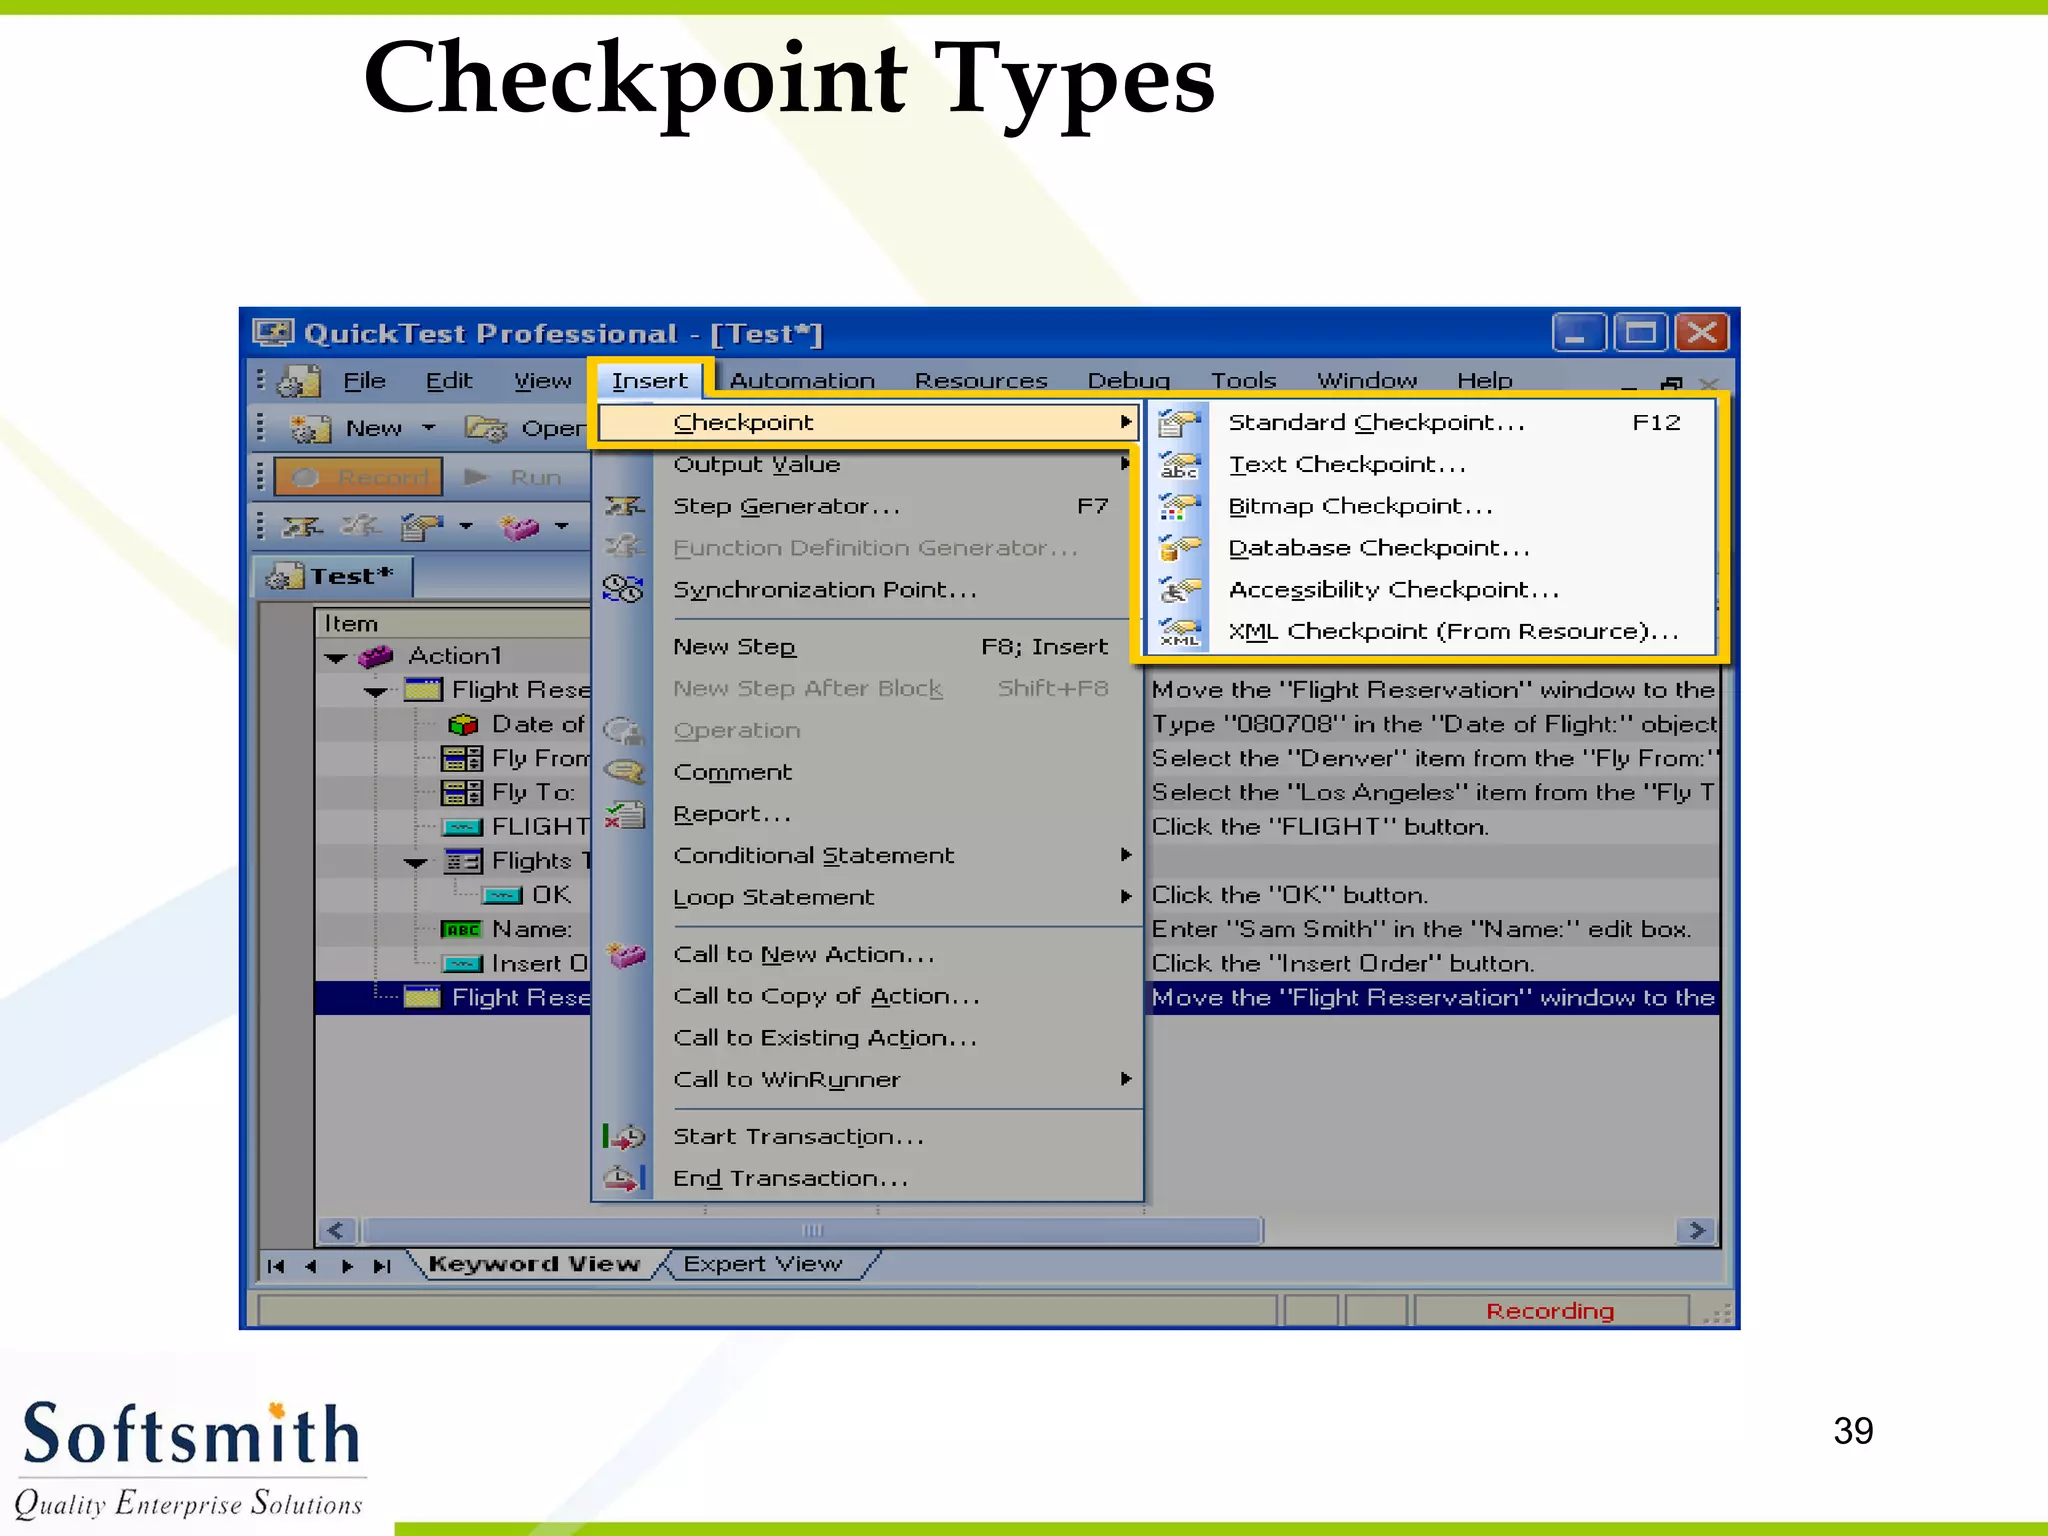Collapse the Flights Table tree node
The height and width of the screenshot is (1536, 2048).
coord(416,862)
